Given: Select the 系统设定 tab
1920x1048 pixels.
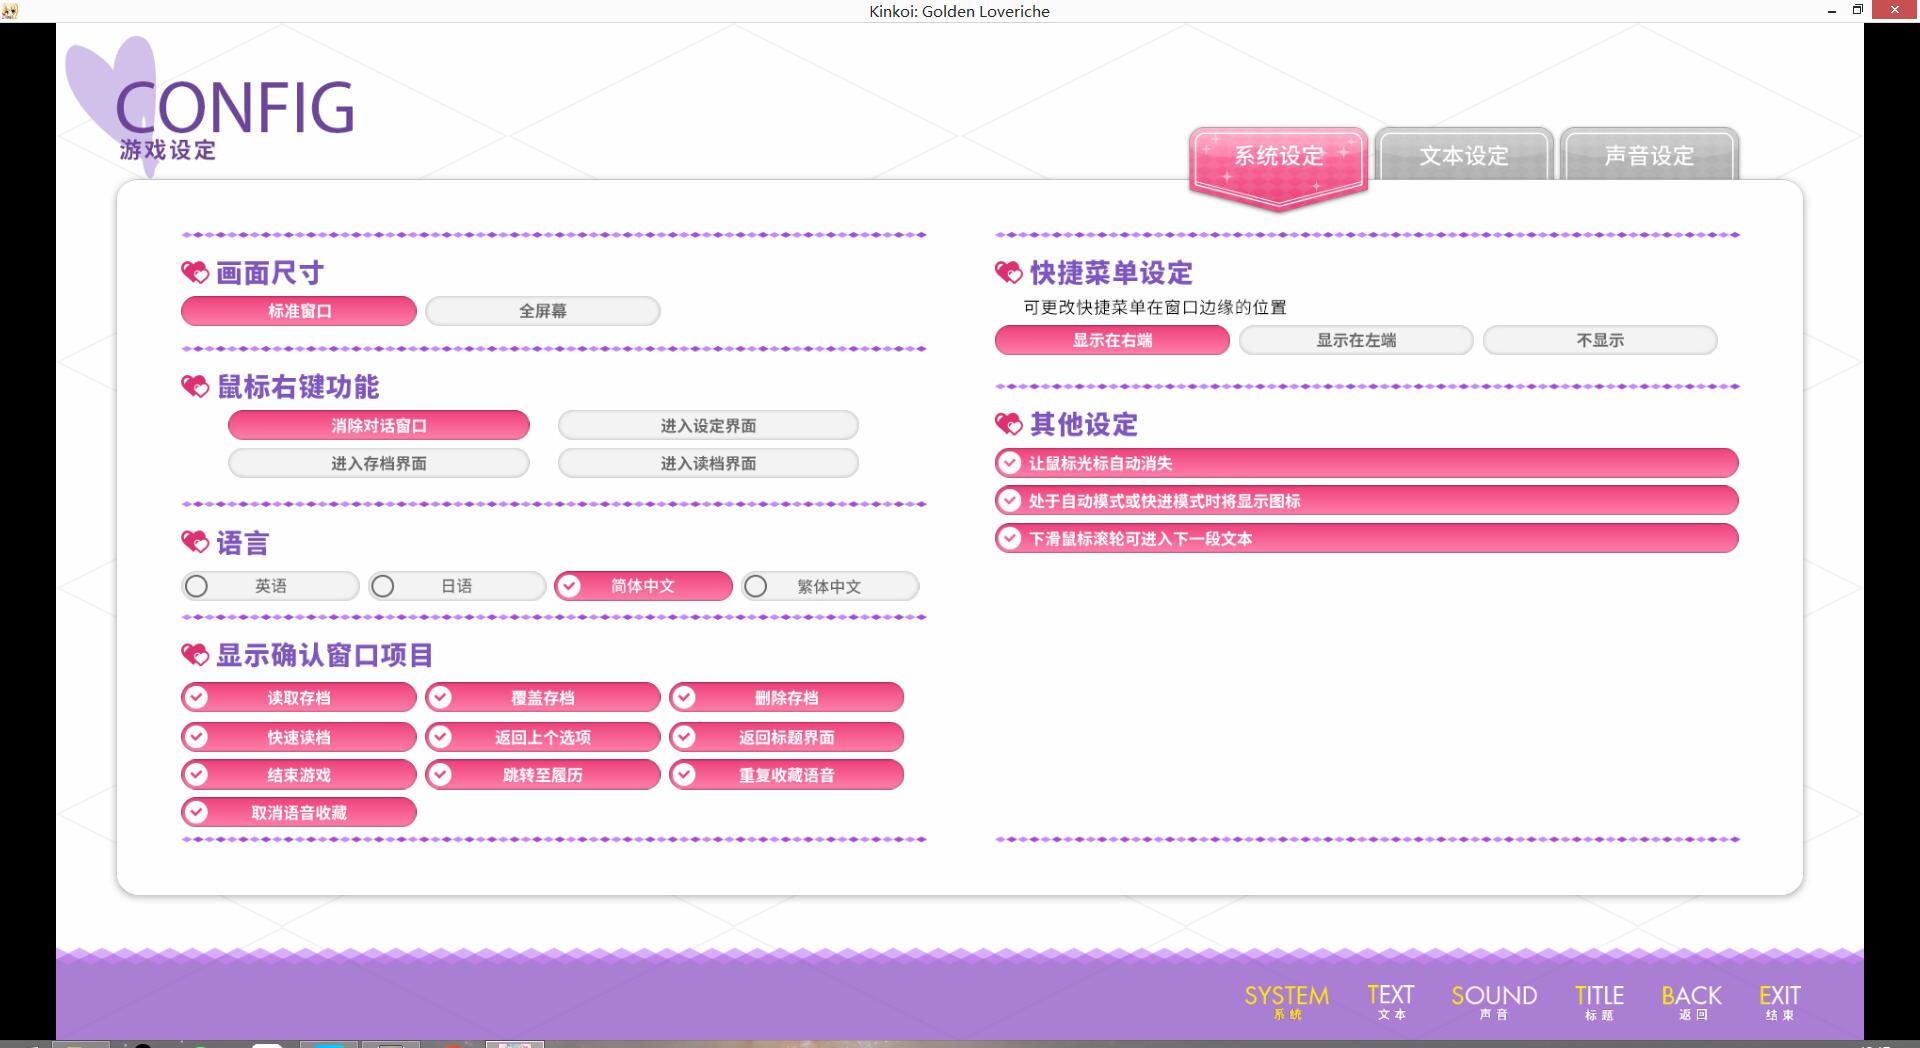Looking at the screenshot, I should tap(1278, 158).
